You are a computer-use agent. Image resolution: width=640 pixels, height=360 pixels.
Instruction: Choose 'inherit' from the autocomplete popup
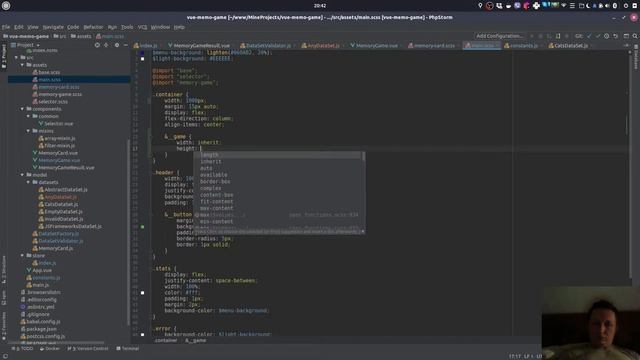point(278,162)
